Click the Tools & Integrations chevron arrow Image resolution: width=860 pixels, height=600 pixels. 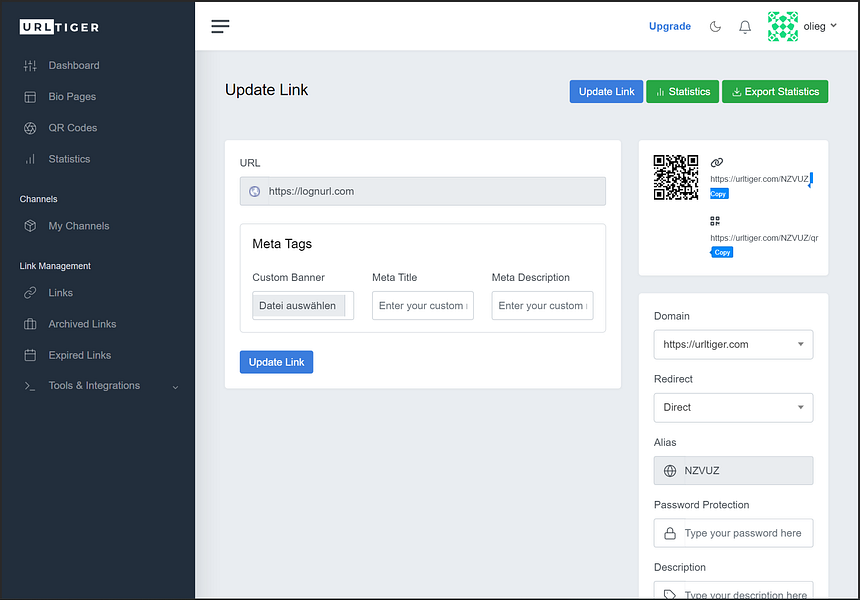pos(176,387)
